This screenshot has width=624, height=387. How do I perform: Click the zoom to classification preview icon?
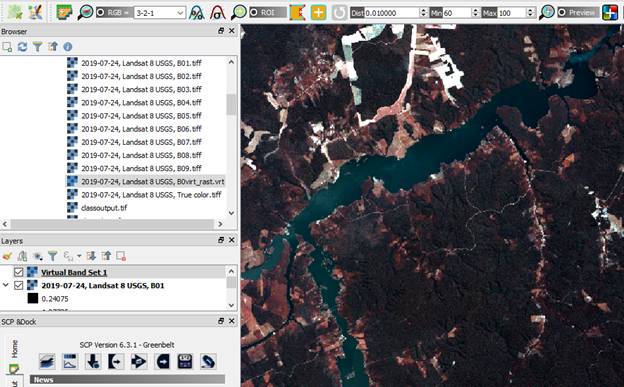click(x=547, y=12)
